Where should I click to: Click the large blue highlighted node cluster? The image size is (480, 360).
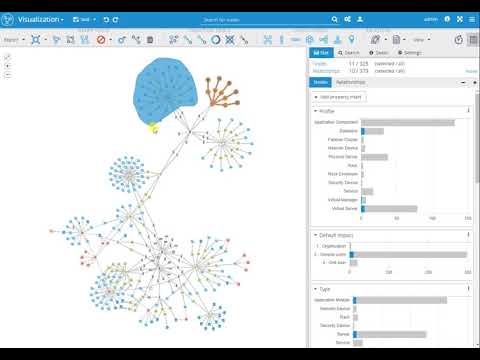(165, 90)
